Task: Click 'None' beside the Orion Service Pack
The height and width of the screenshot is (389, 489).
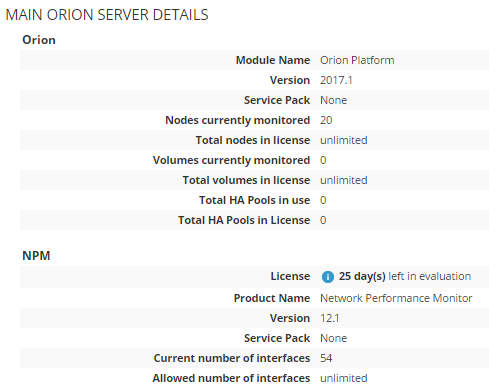Action: (333, 100)
